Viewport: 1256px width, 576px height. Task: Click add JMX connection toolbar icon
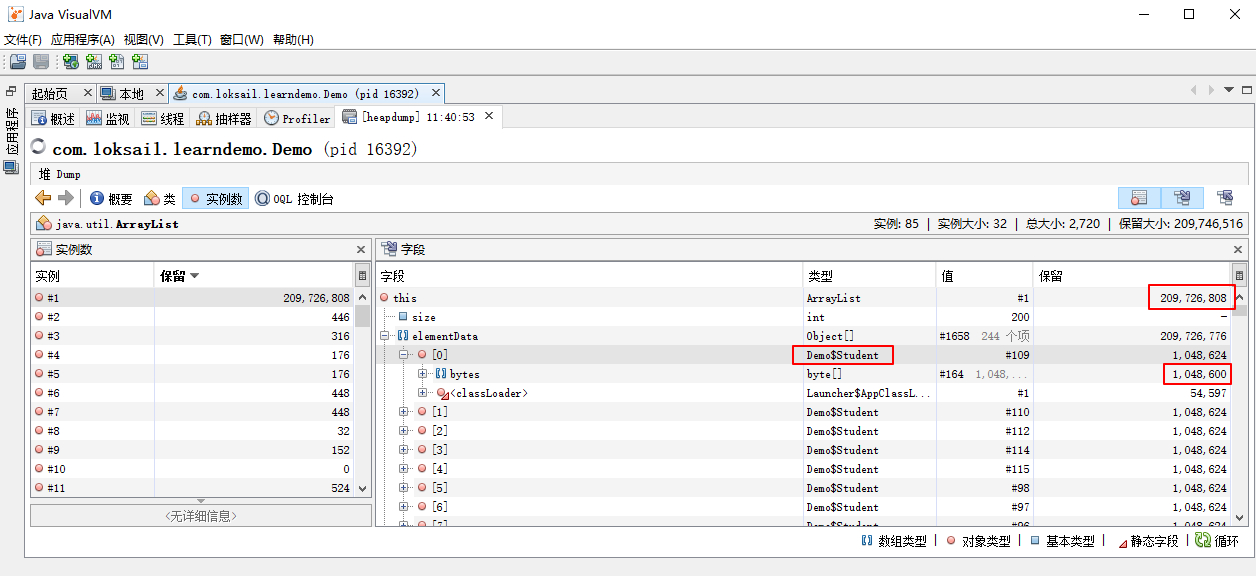coord(94,62)
